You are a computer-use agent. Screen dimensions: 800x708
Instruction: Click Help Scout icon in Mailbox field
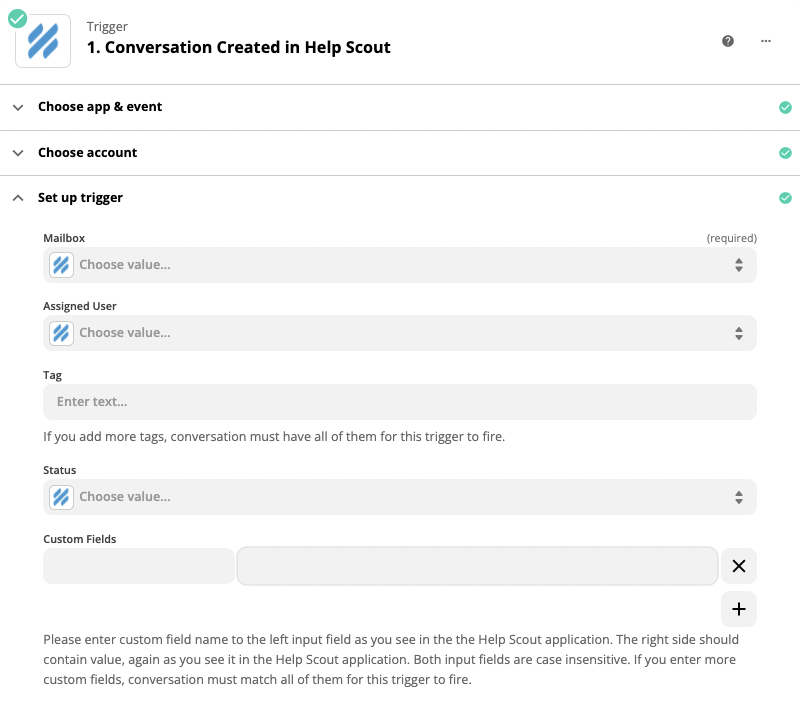[61, 265]
